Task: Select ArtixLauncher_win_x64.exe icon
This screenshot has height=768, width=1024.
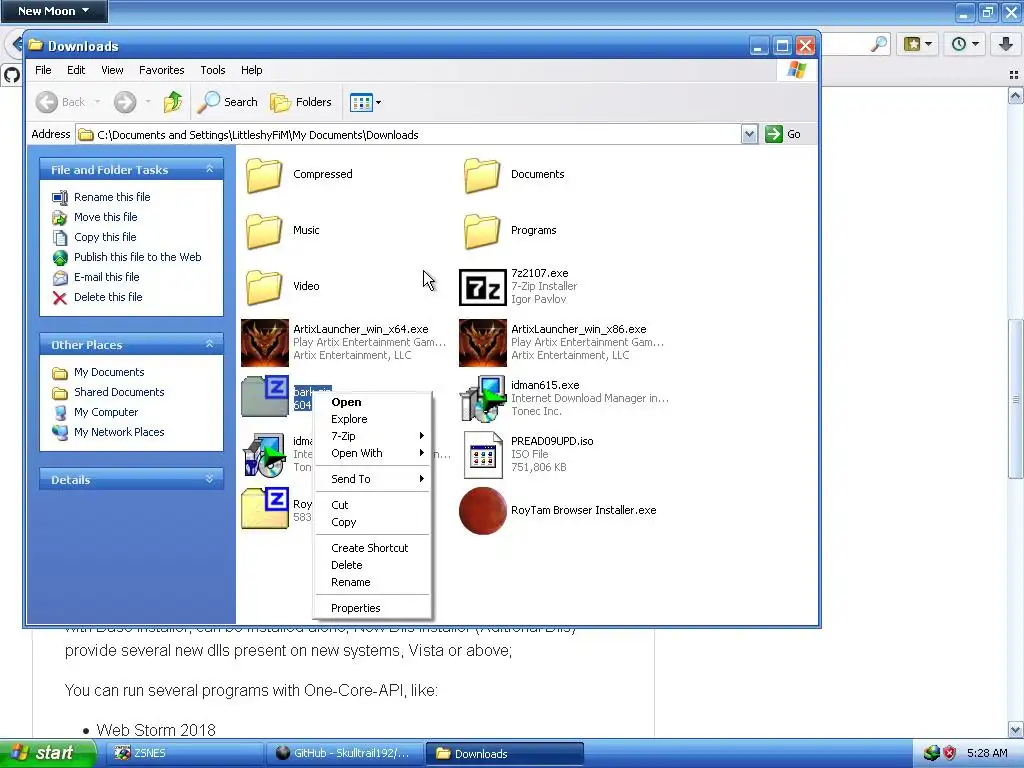Action: [x=264, y=343]
